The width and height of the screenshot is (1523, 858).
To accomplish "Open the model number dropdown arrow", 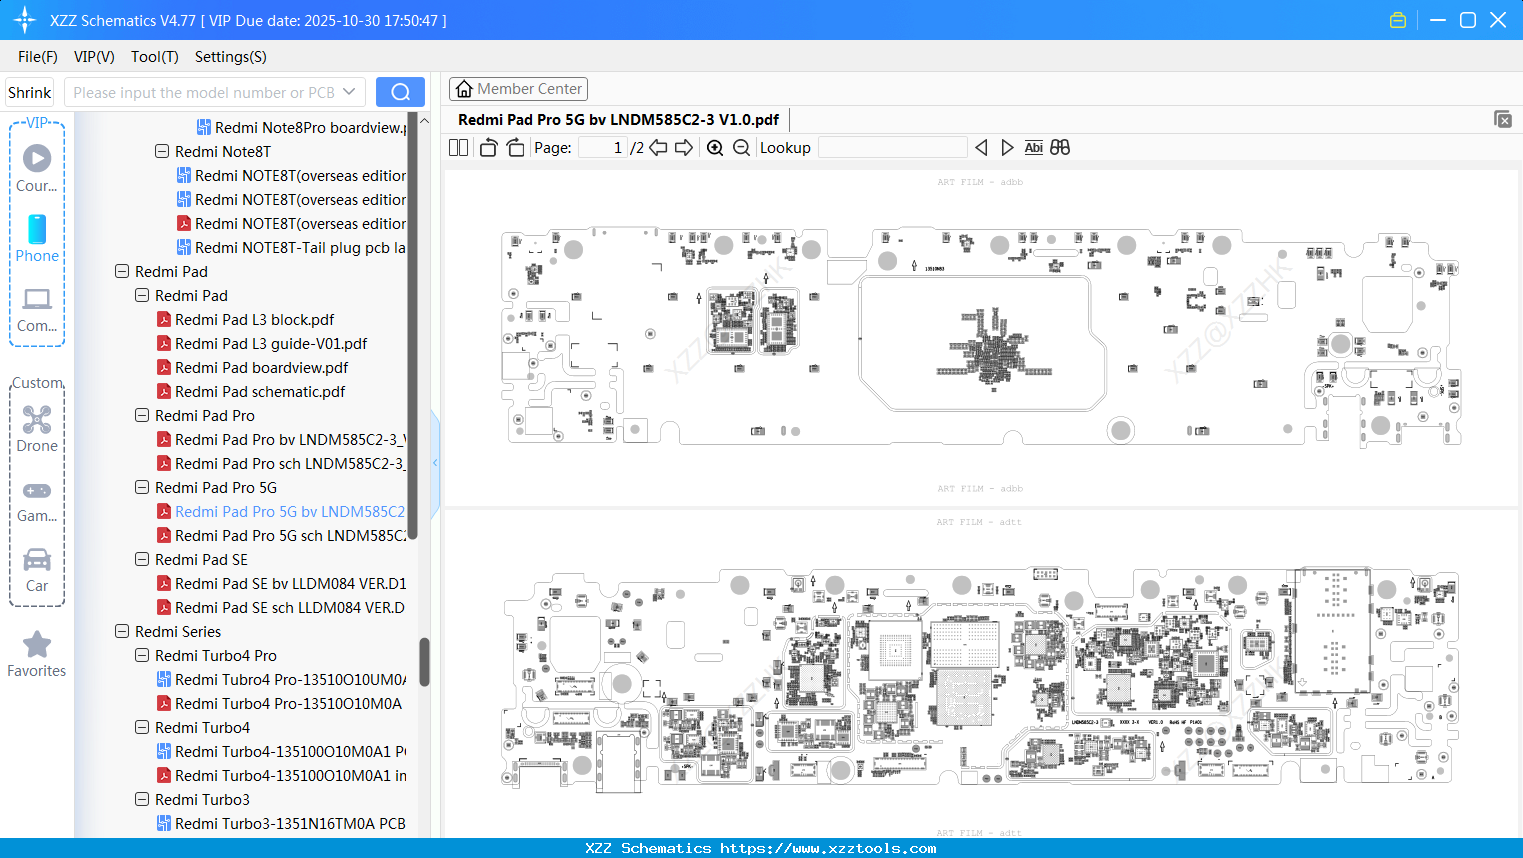I will pos(349,92).
